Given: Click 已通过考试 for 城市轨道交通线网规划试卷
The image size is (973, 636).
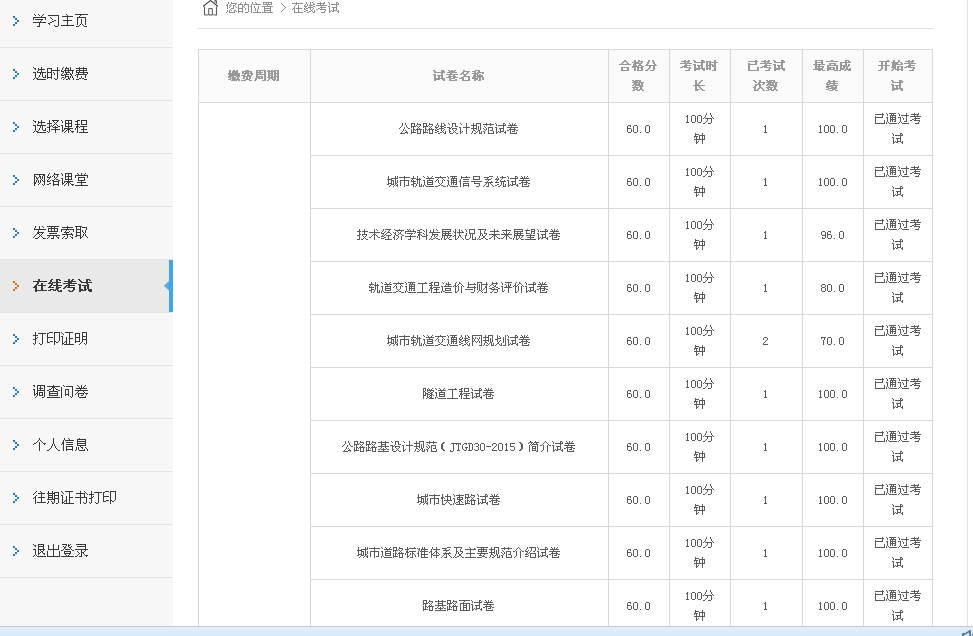Looking at the screenshot, I should [897, 340].
